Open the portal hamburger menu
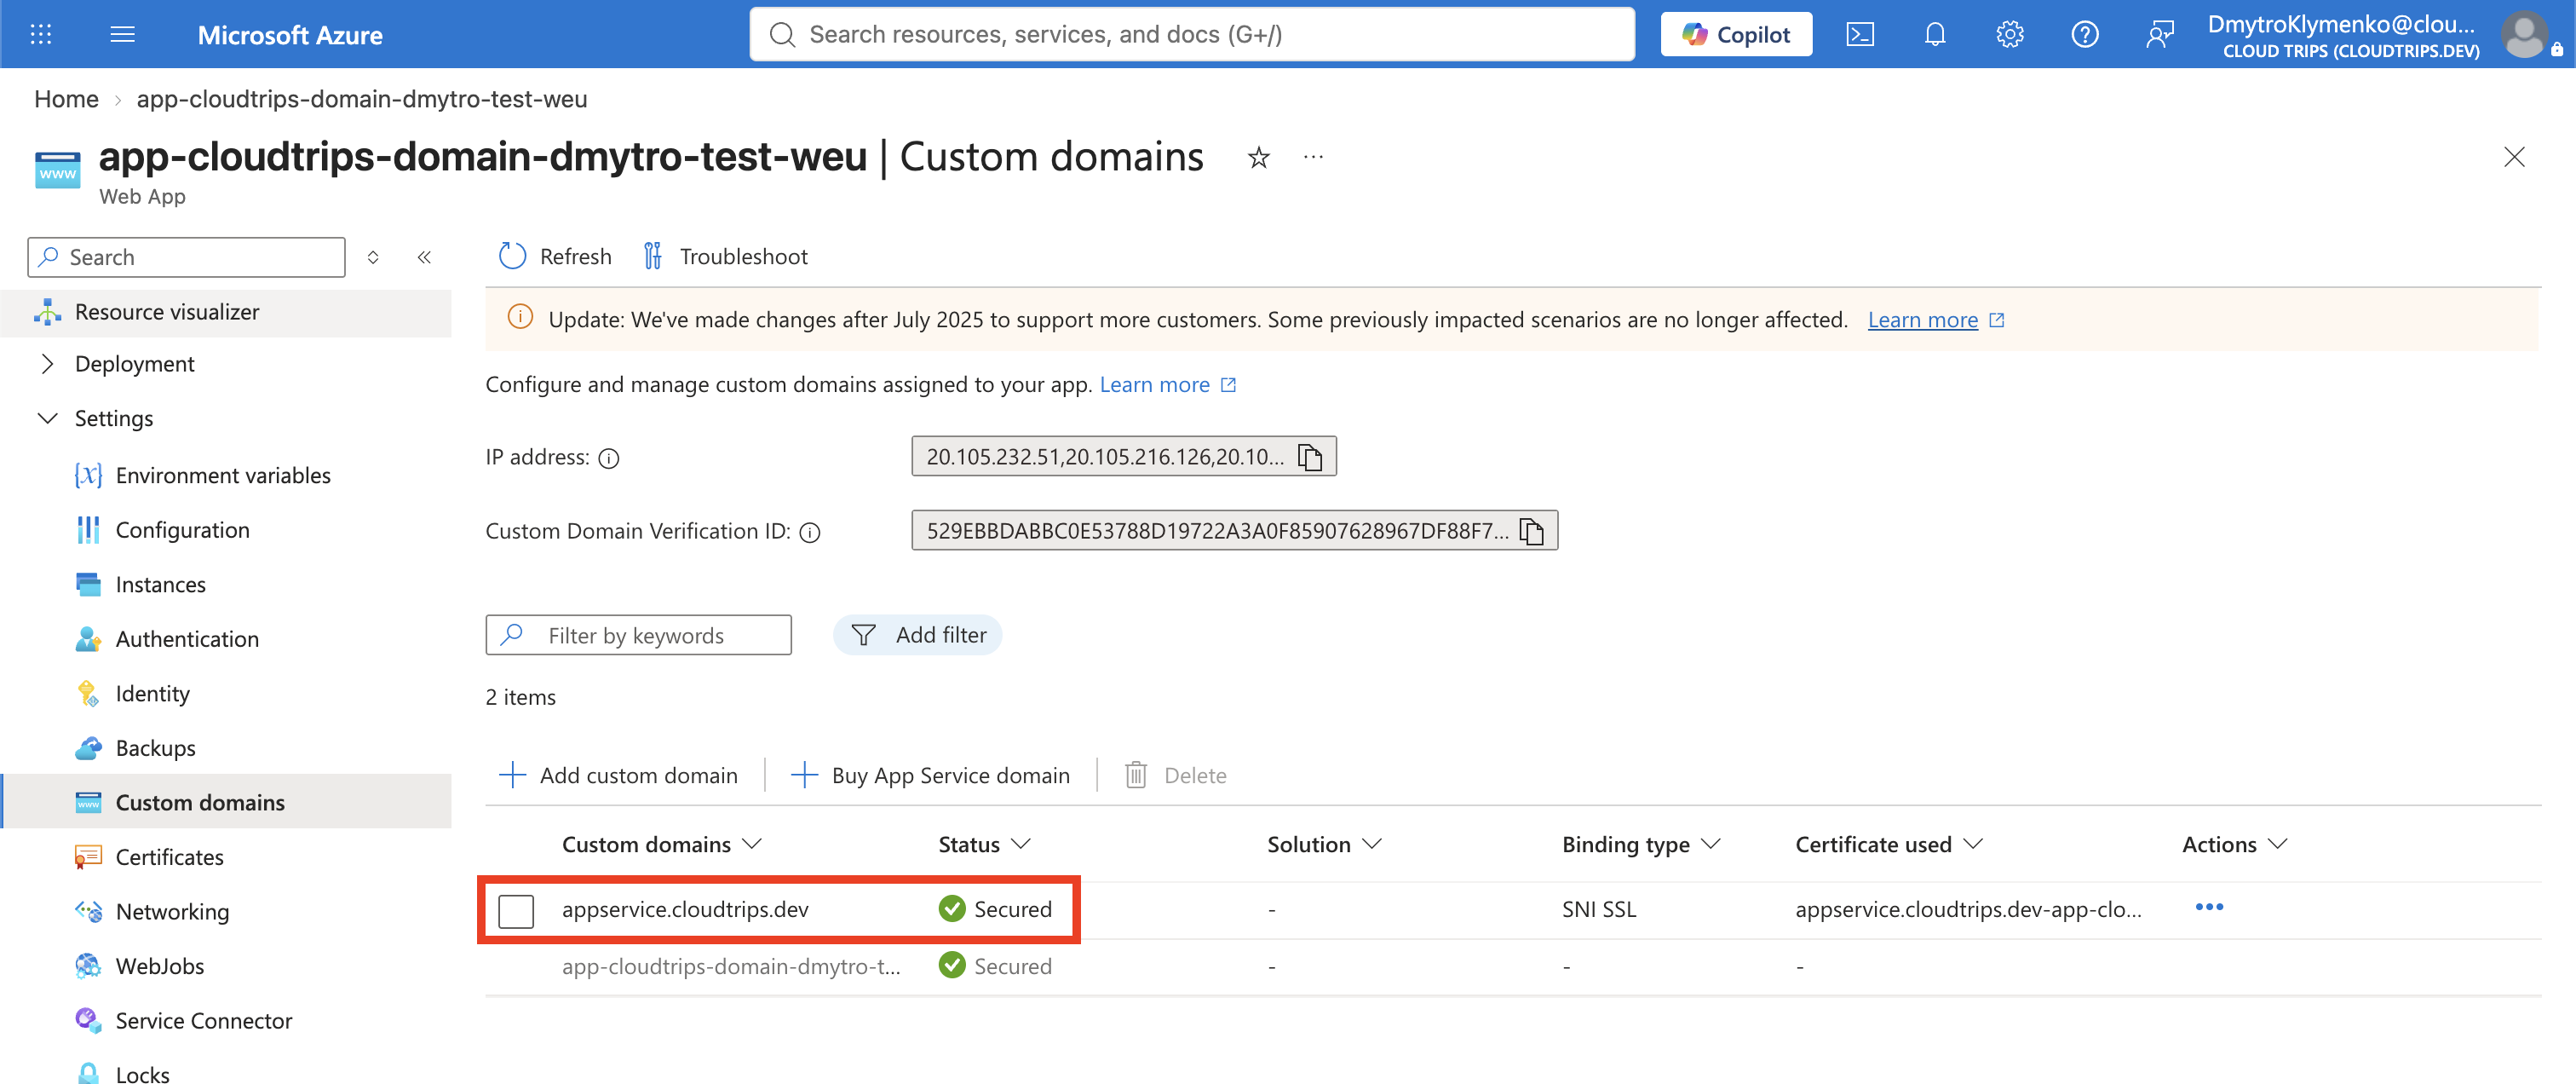The image size is (2576, 1084). coord(122,35)
